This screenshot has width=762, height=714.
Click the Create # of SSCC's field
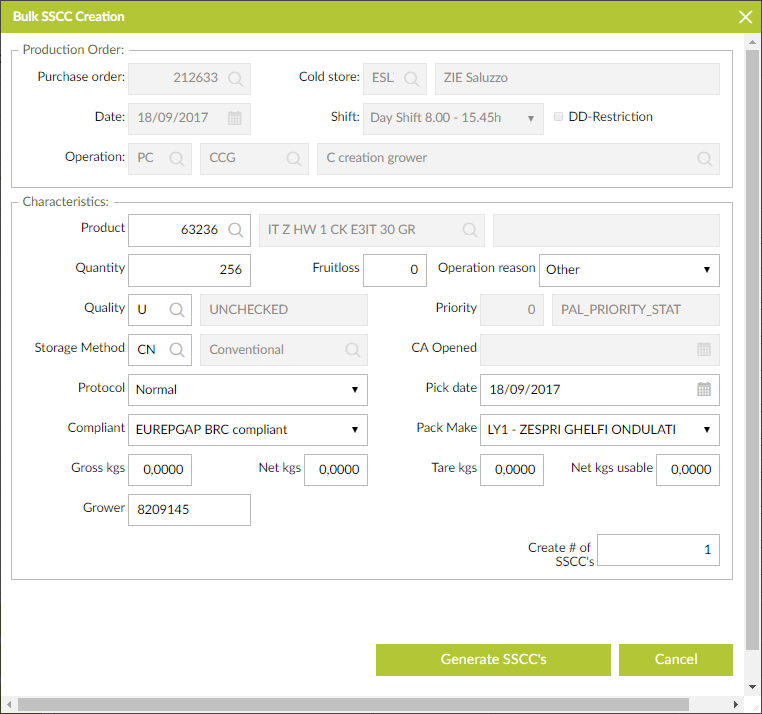pyautogui.click(x=658, y=550)
